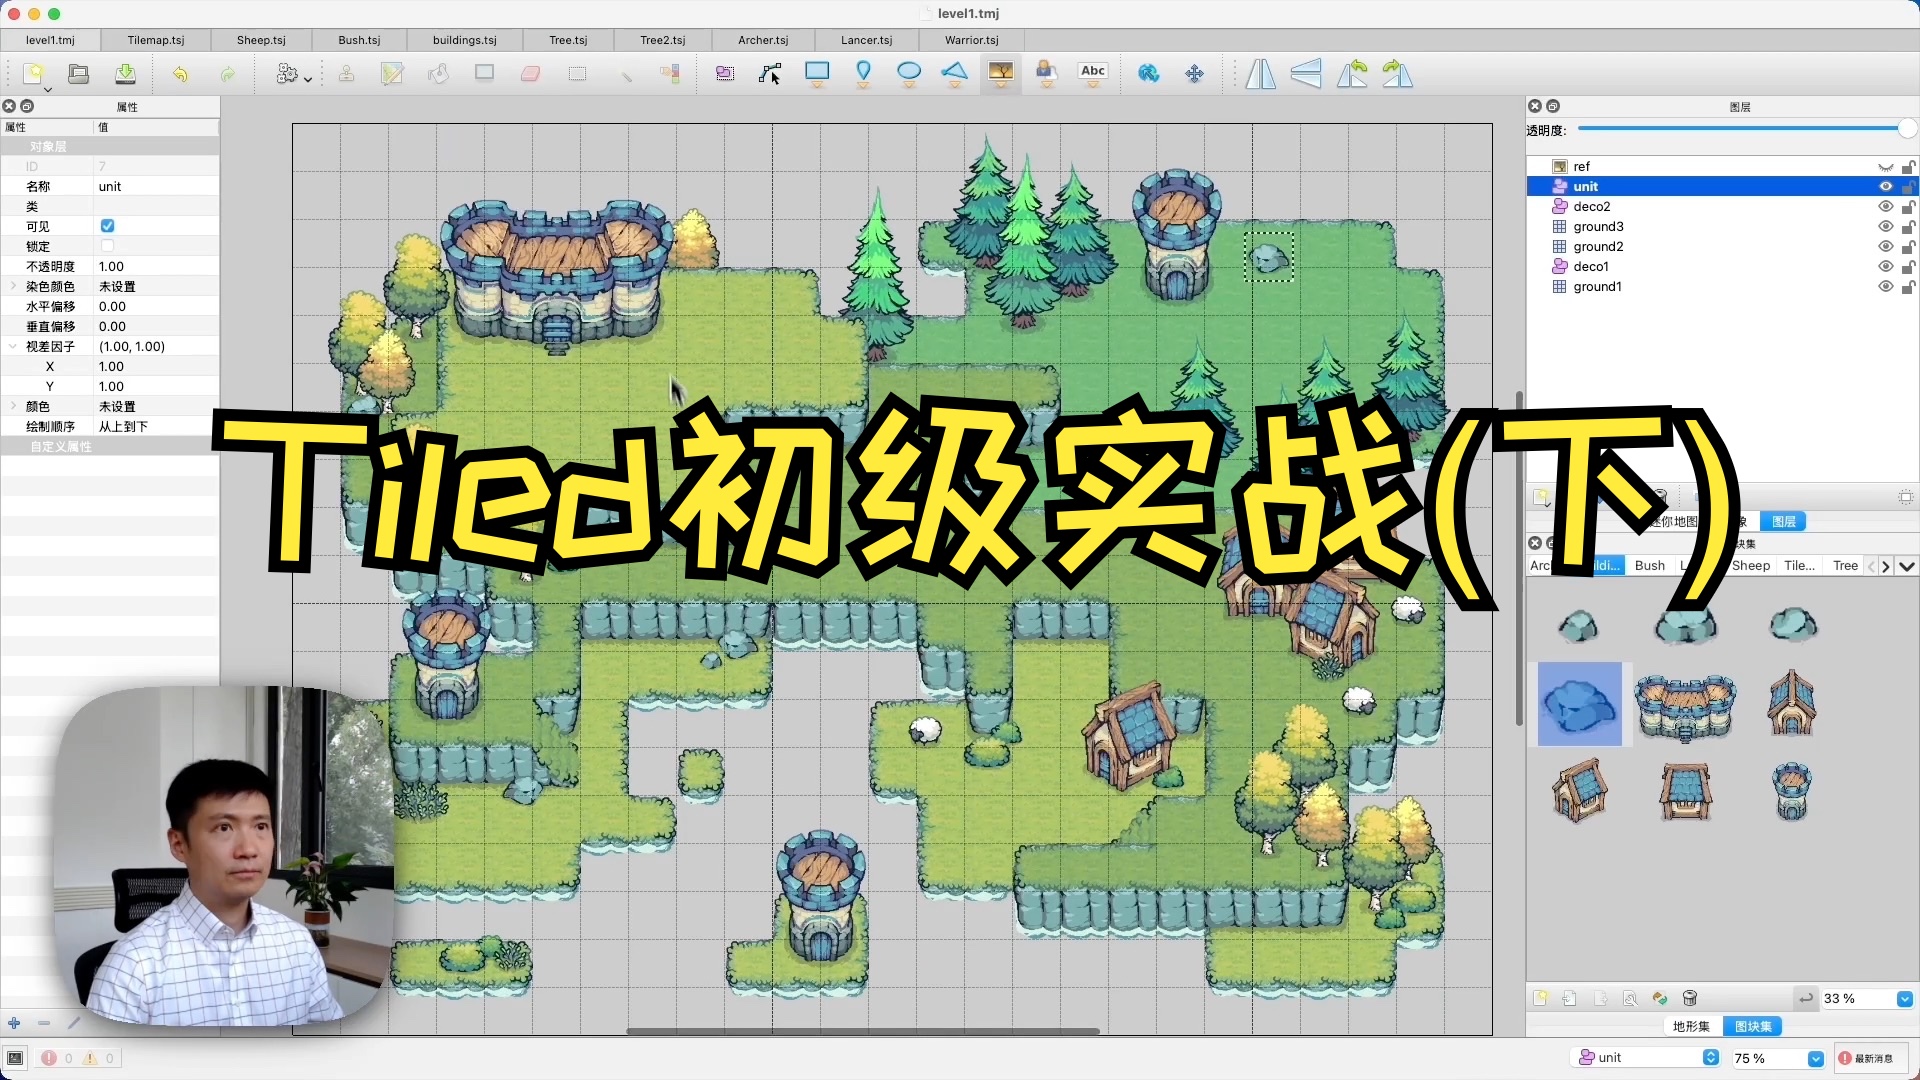The width and height of the screenshot is (1920, 1080).
Task: Switch to the 地形集 terrain sets tab
Action: tap(1691, 1026)
